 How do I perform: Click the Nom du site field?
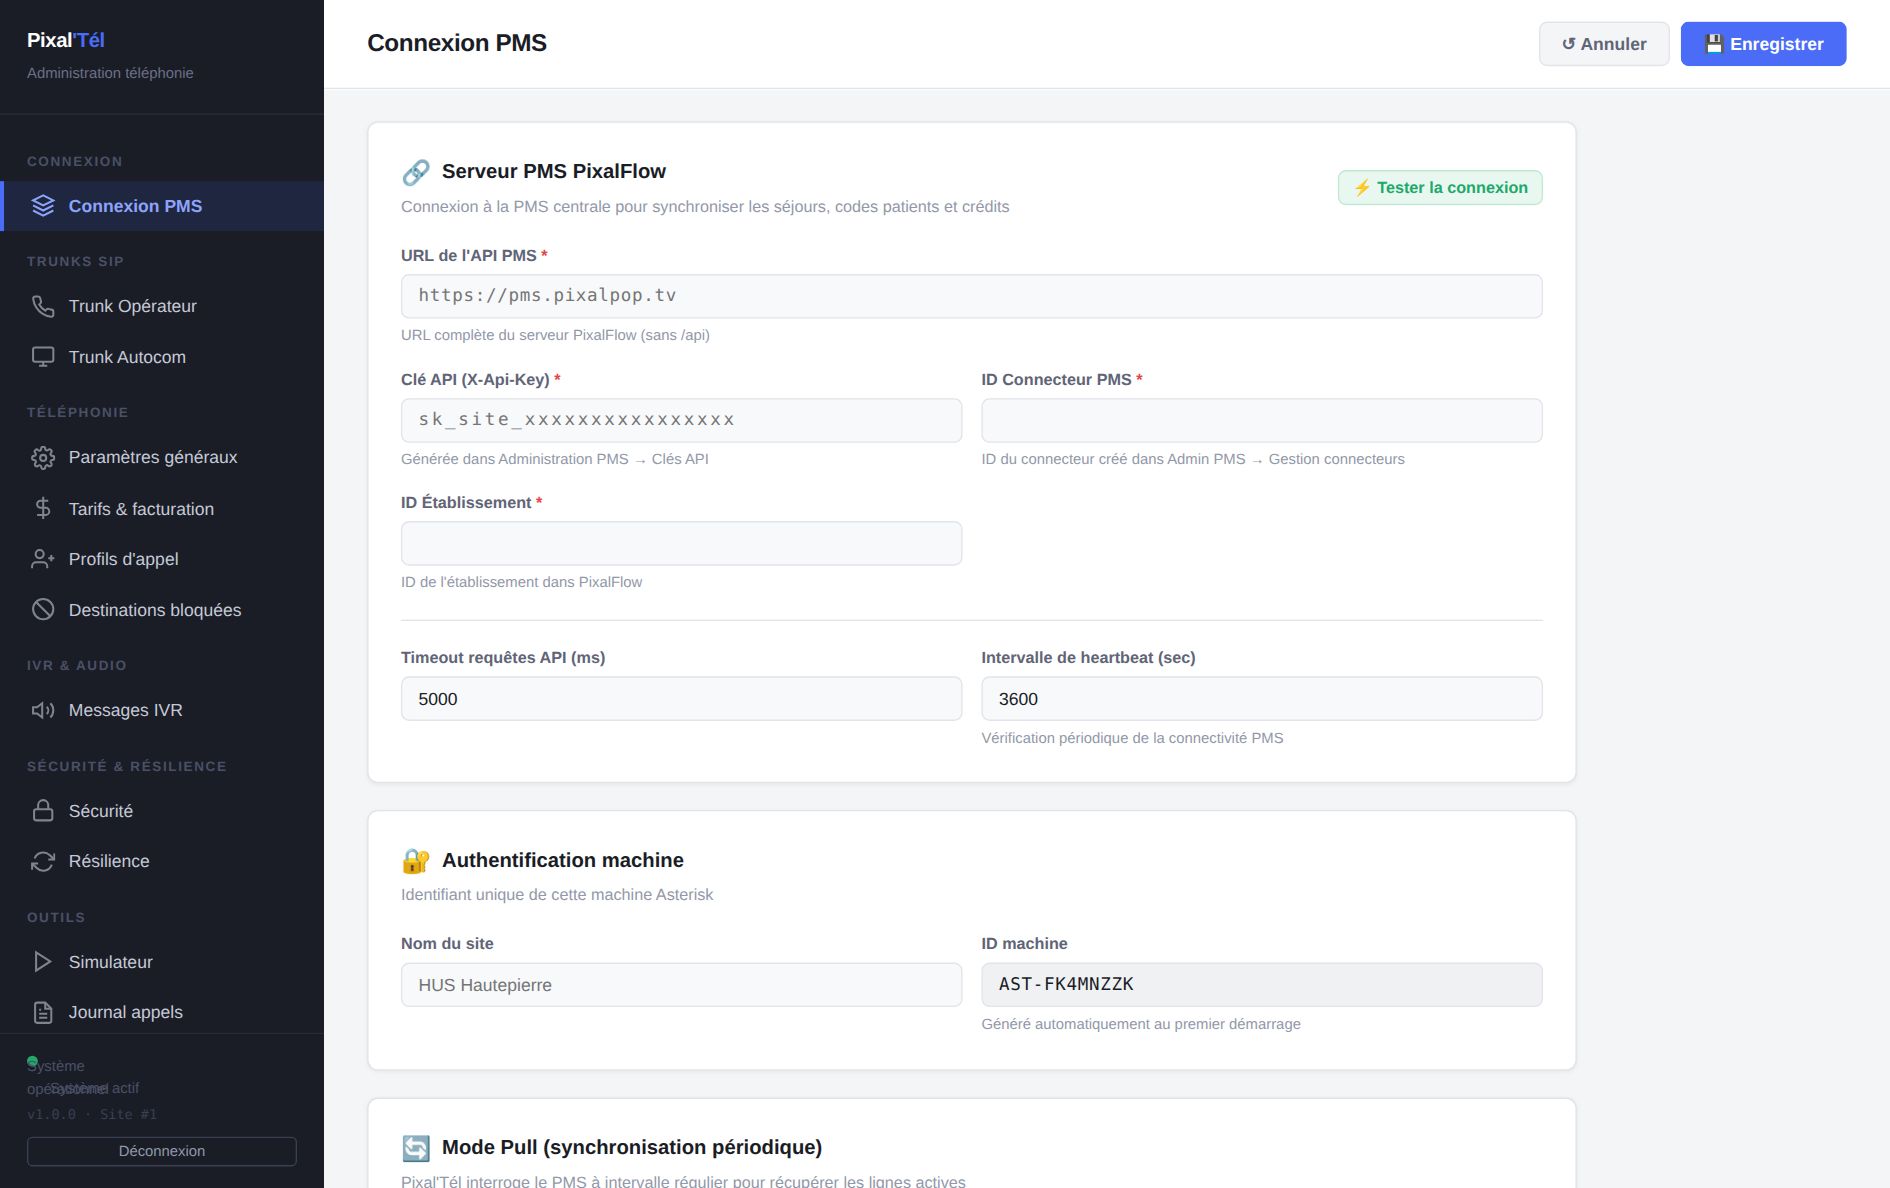point(681,985)
